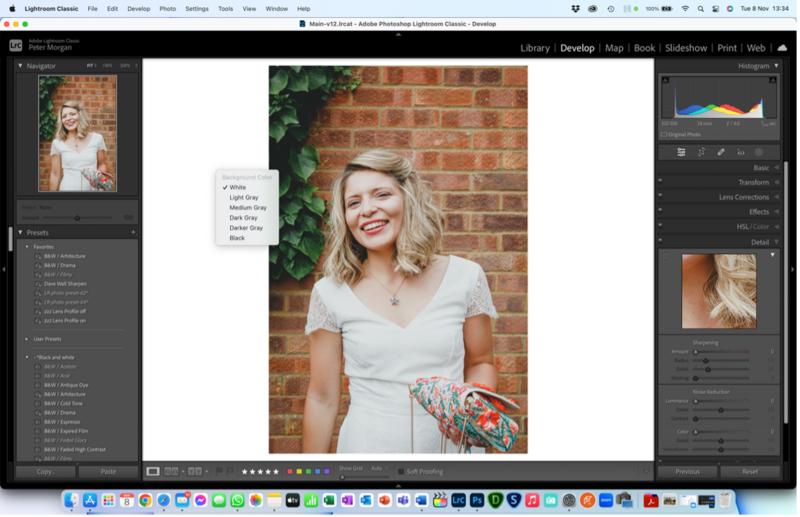Expand the Transform panel
The image size is (800, 517).
777,182
